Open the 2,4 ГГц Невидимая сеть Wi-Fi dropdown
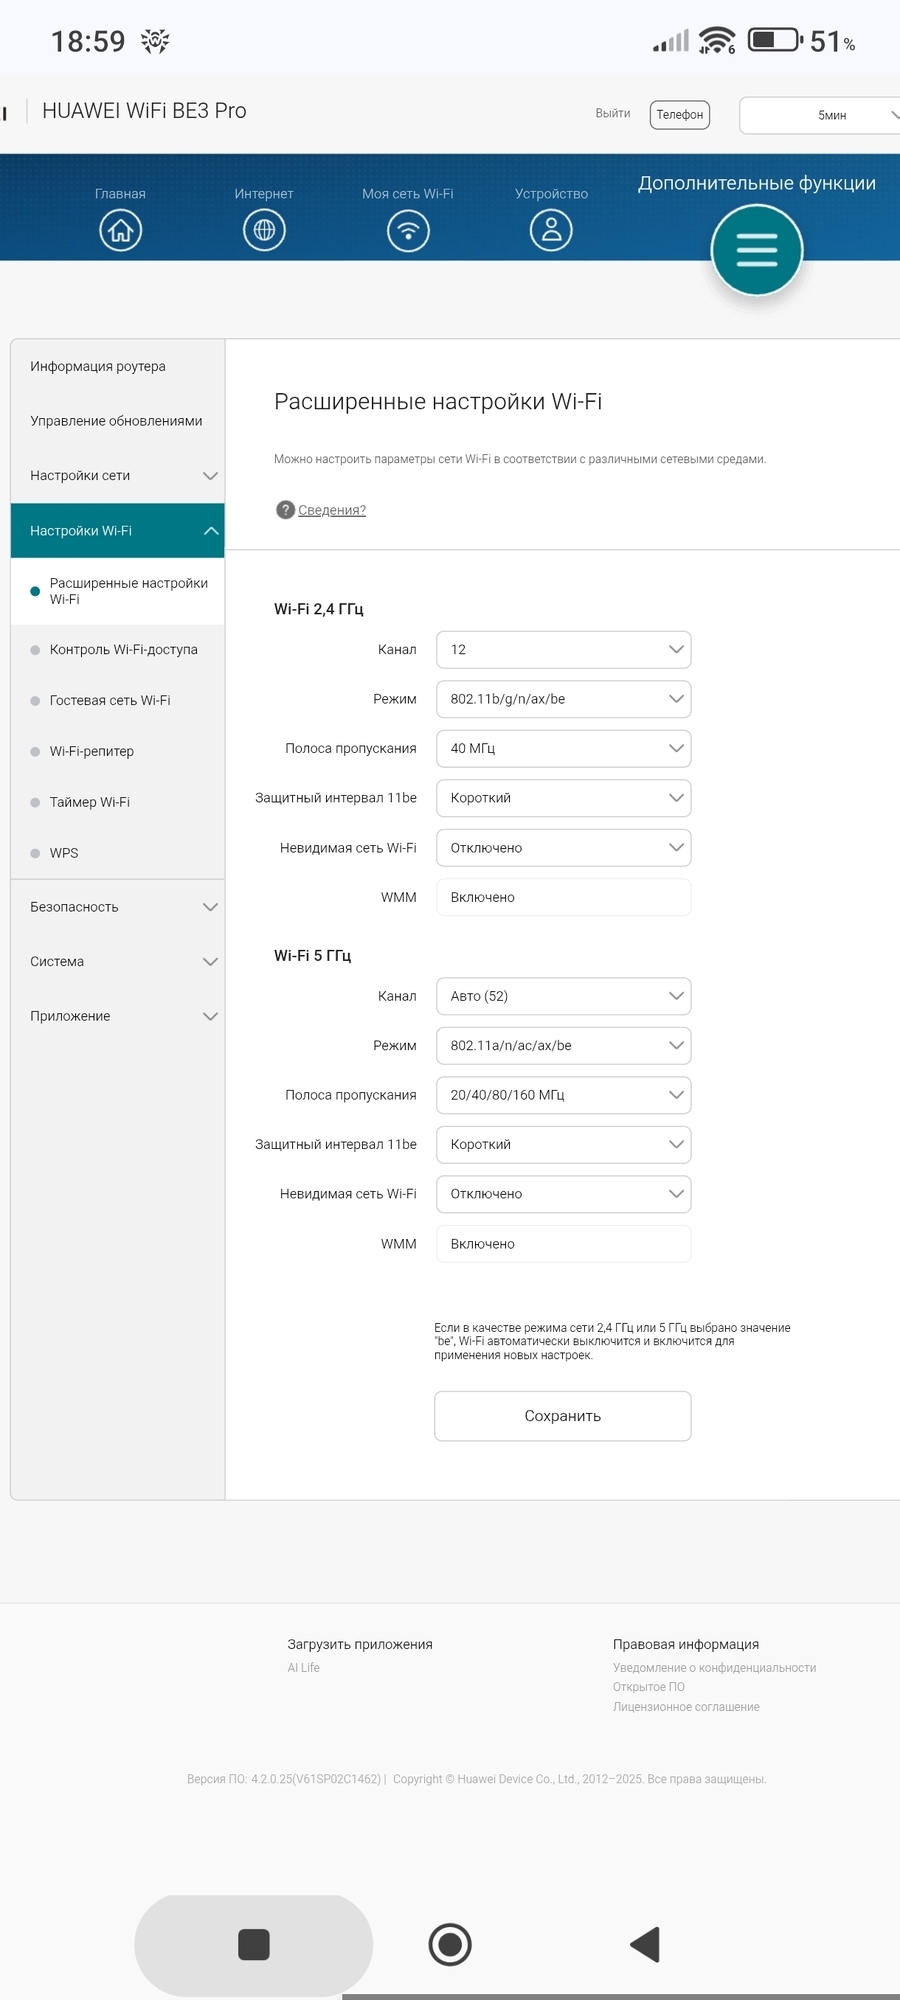 click(564, 848)
